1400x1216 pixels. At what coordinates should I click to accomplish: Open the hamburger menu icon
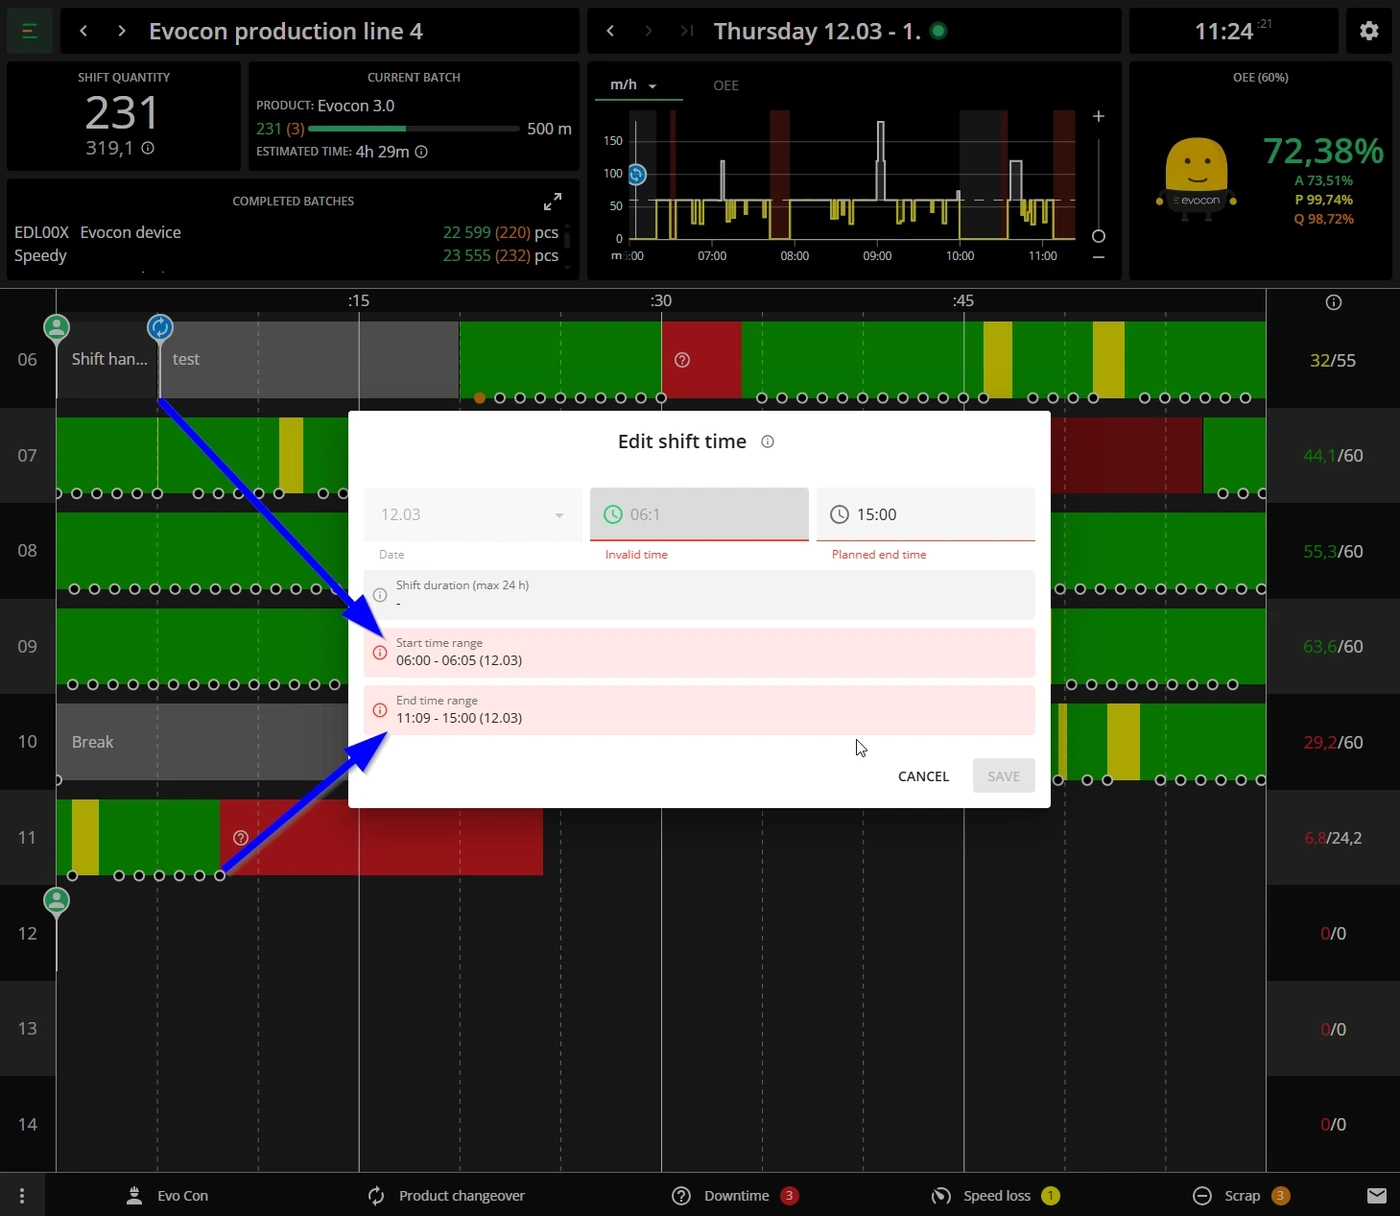29,31
